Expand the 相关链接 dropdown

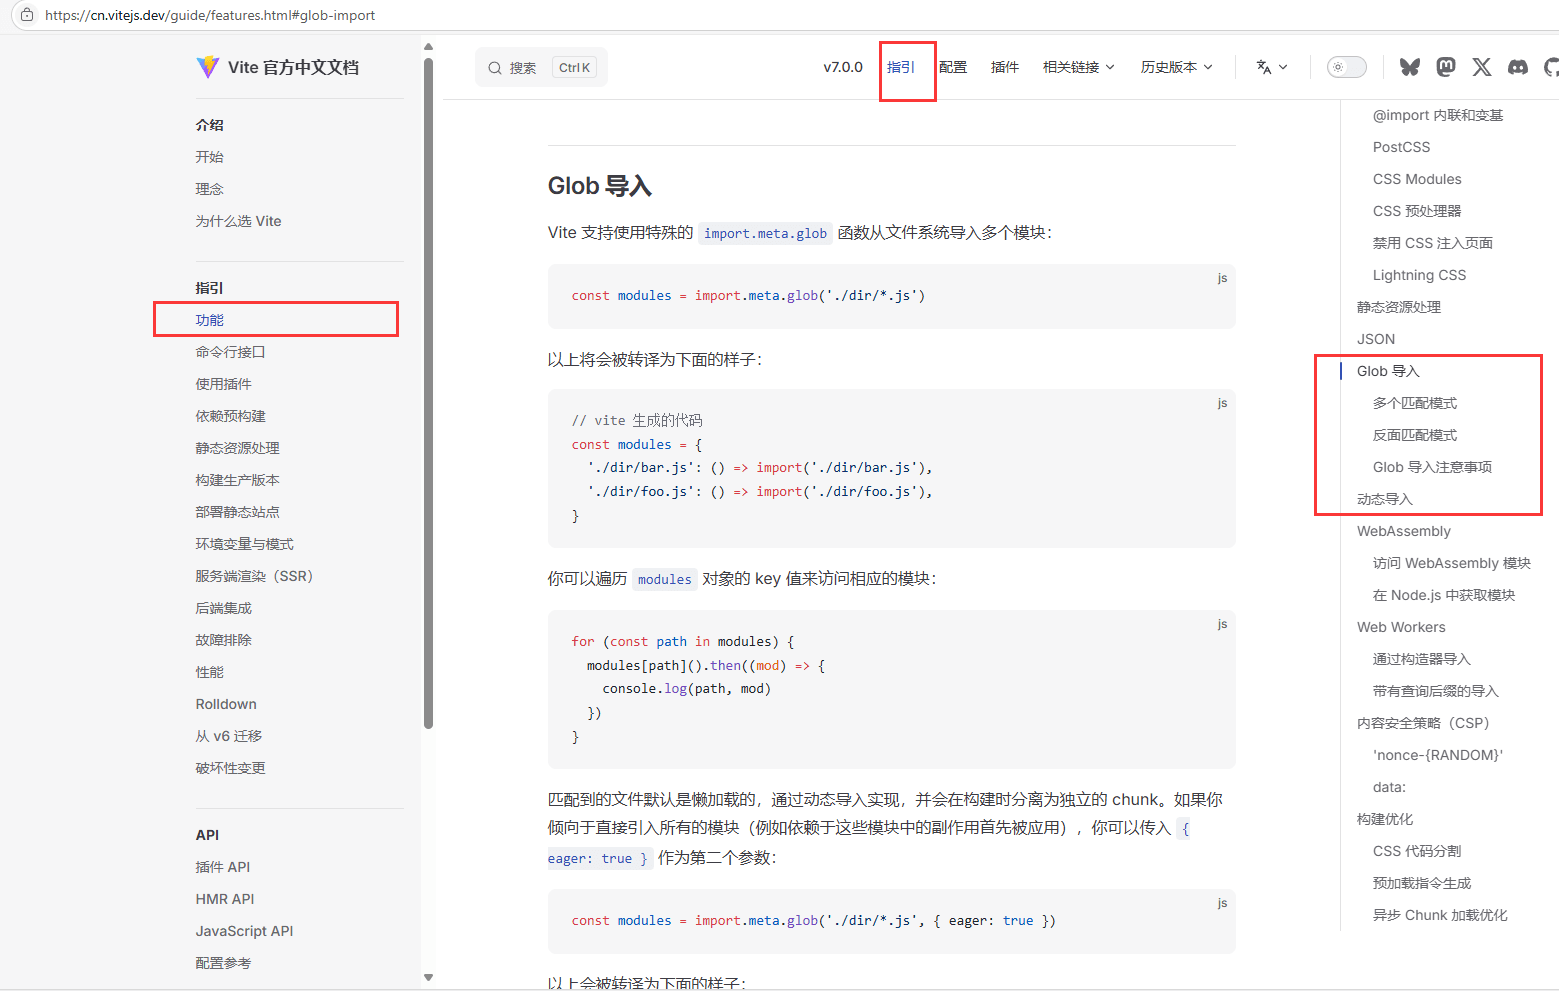(x=1078, y=67)
